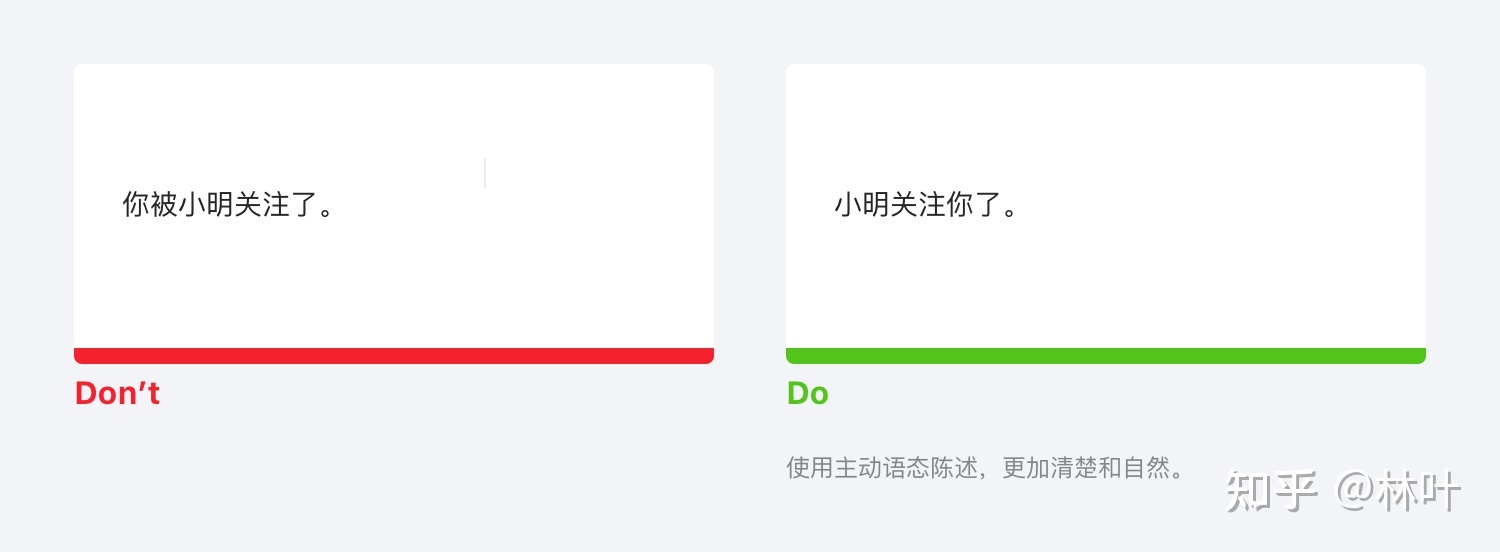This screenshot has height=552, width=1500.
Task: Click the sentence "你被小明关注了。"
Action: tap(227, 205)
